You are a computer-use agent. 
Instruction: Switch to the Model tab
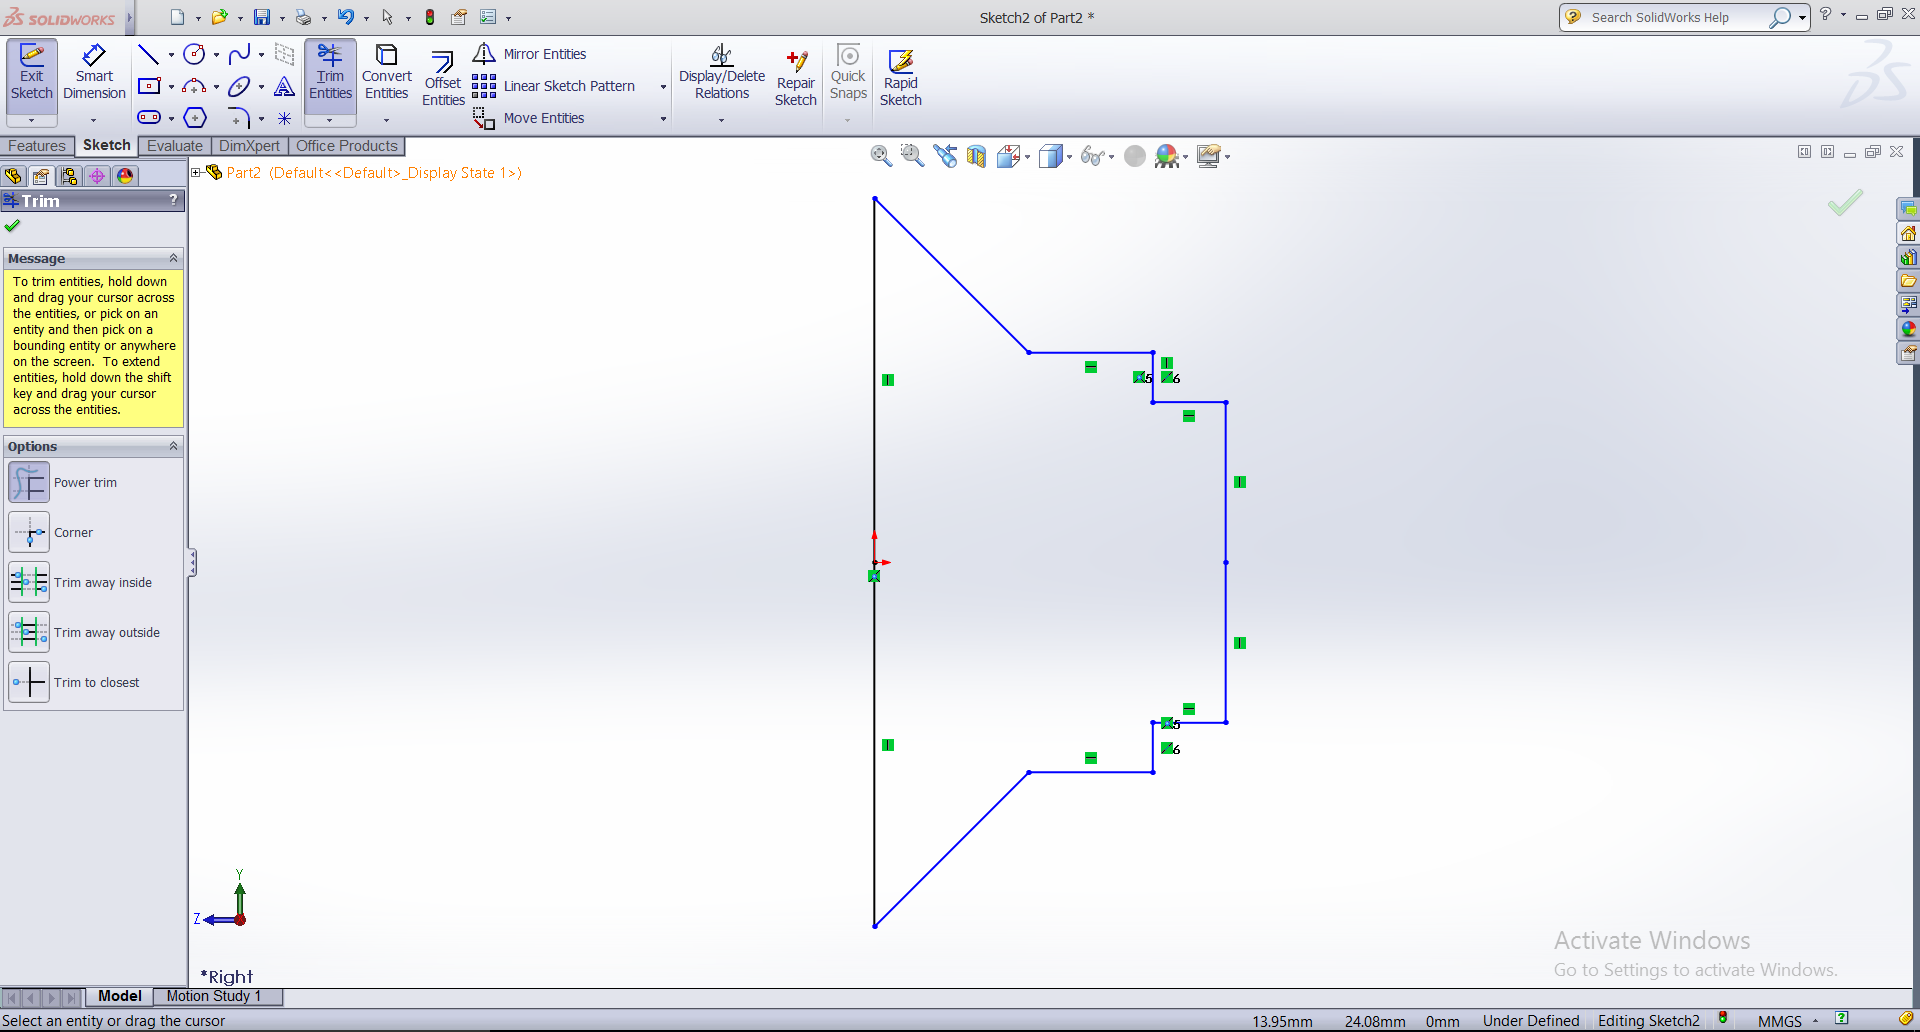[x=120, y=996]
